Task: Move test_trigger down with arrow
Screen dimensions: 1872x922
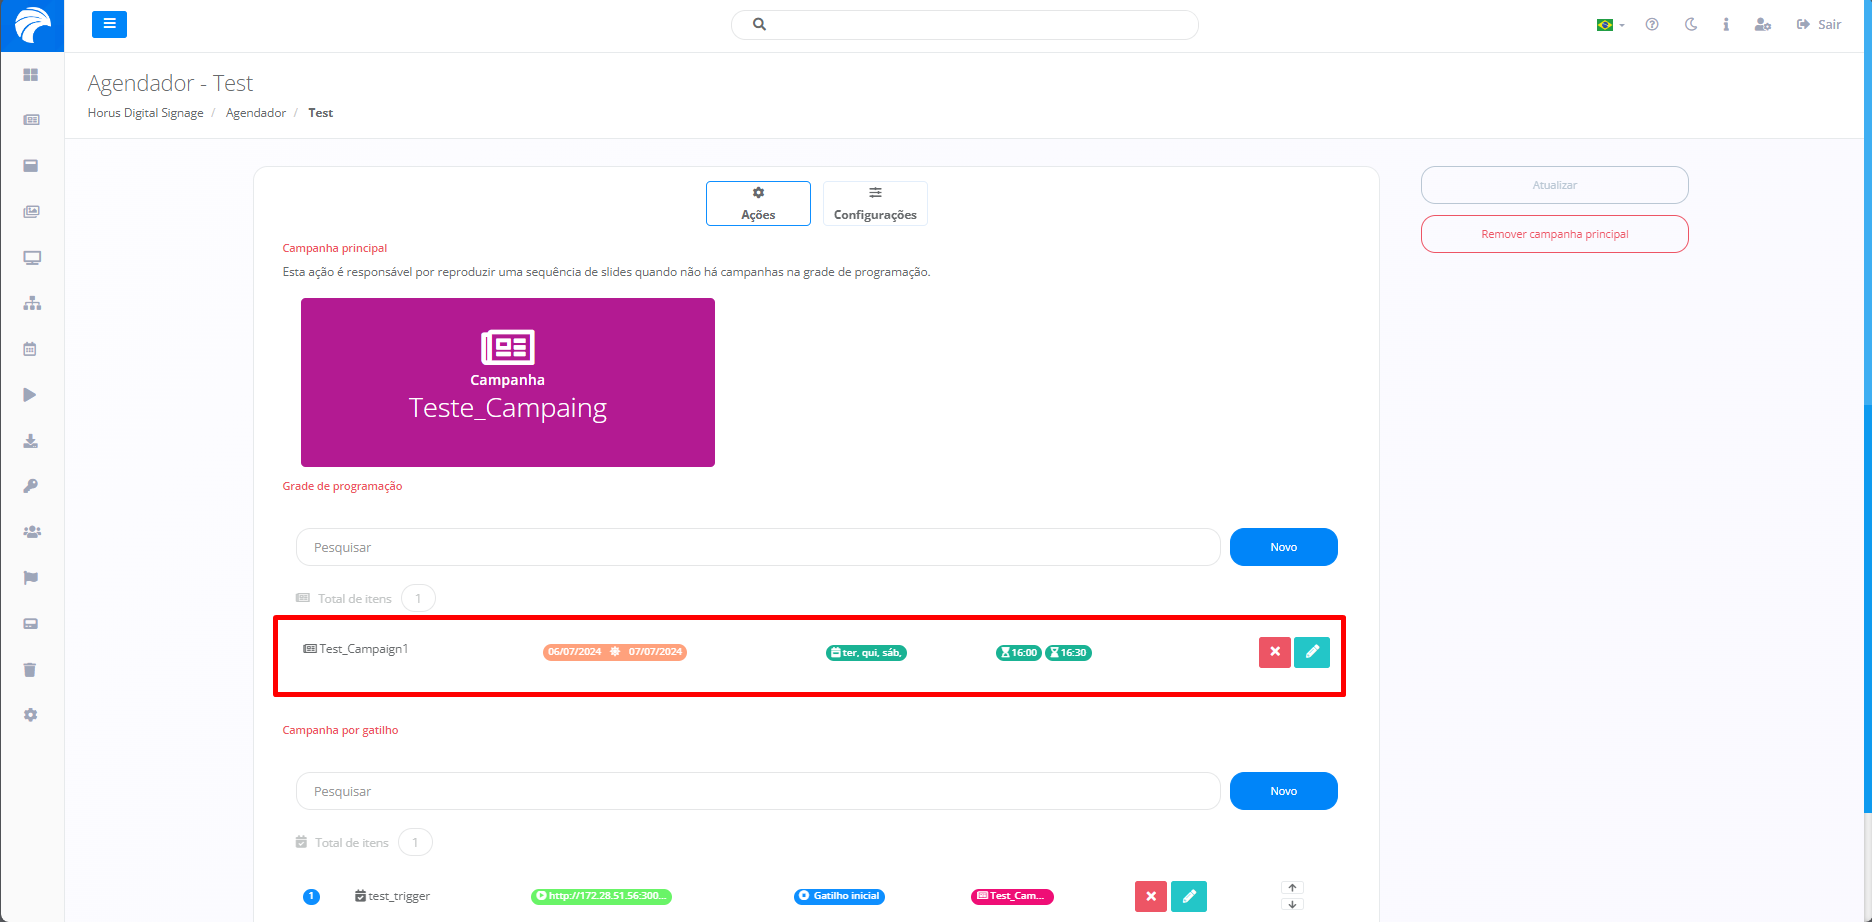Action: 1292,905
